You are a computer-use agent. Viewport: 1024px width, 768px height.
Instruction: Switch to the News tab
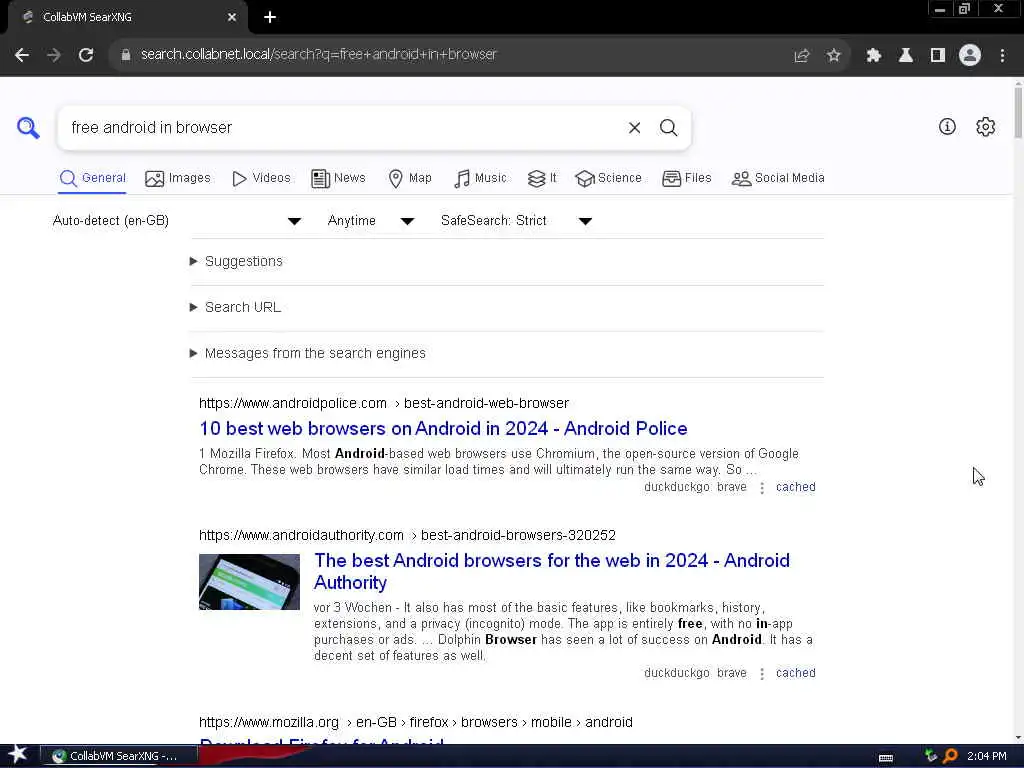click(338, 178)
